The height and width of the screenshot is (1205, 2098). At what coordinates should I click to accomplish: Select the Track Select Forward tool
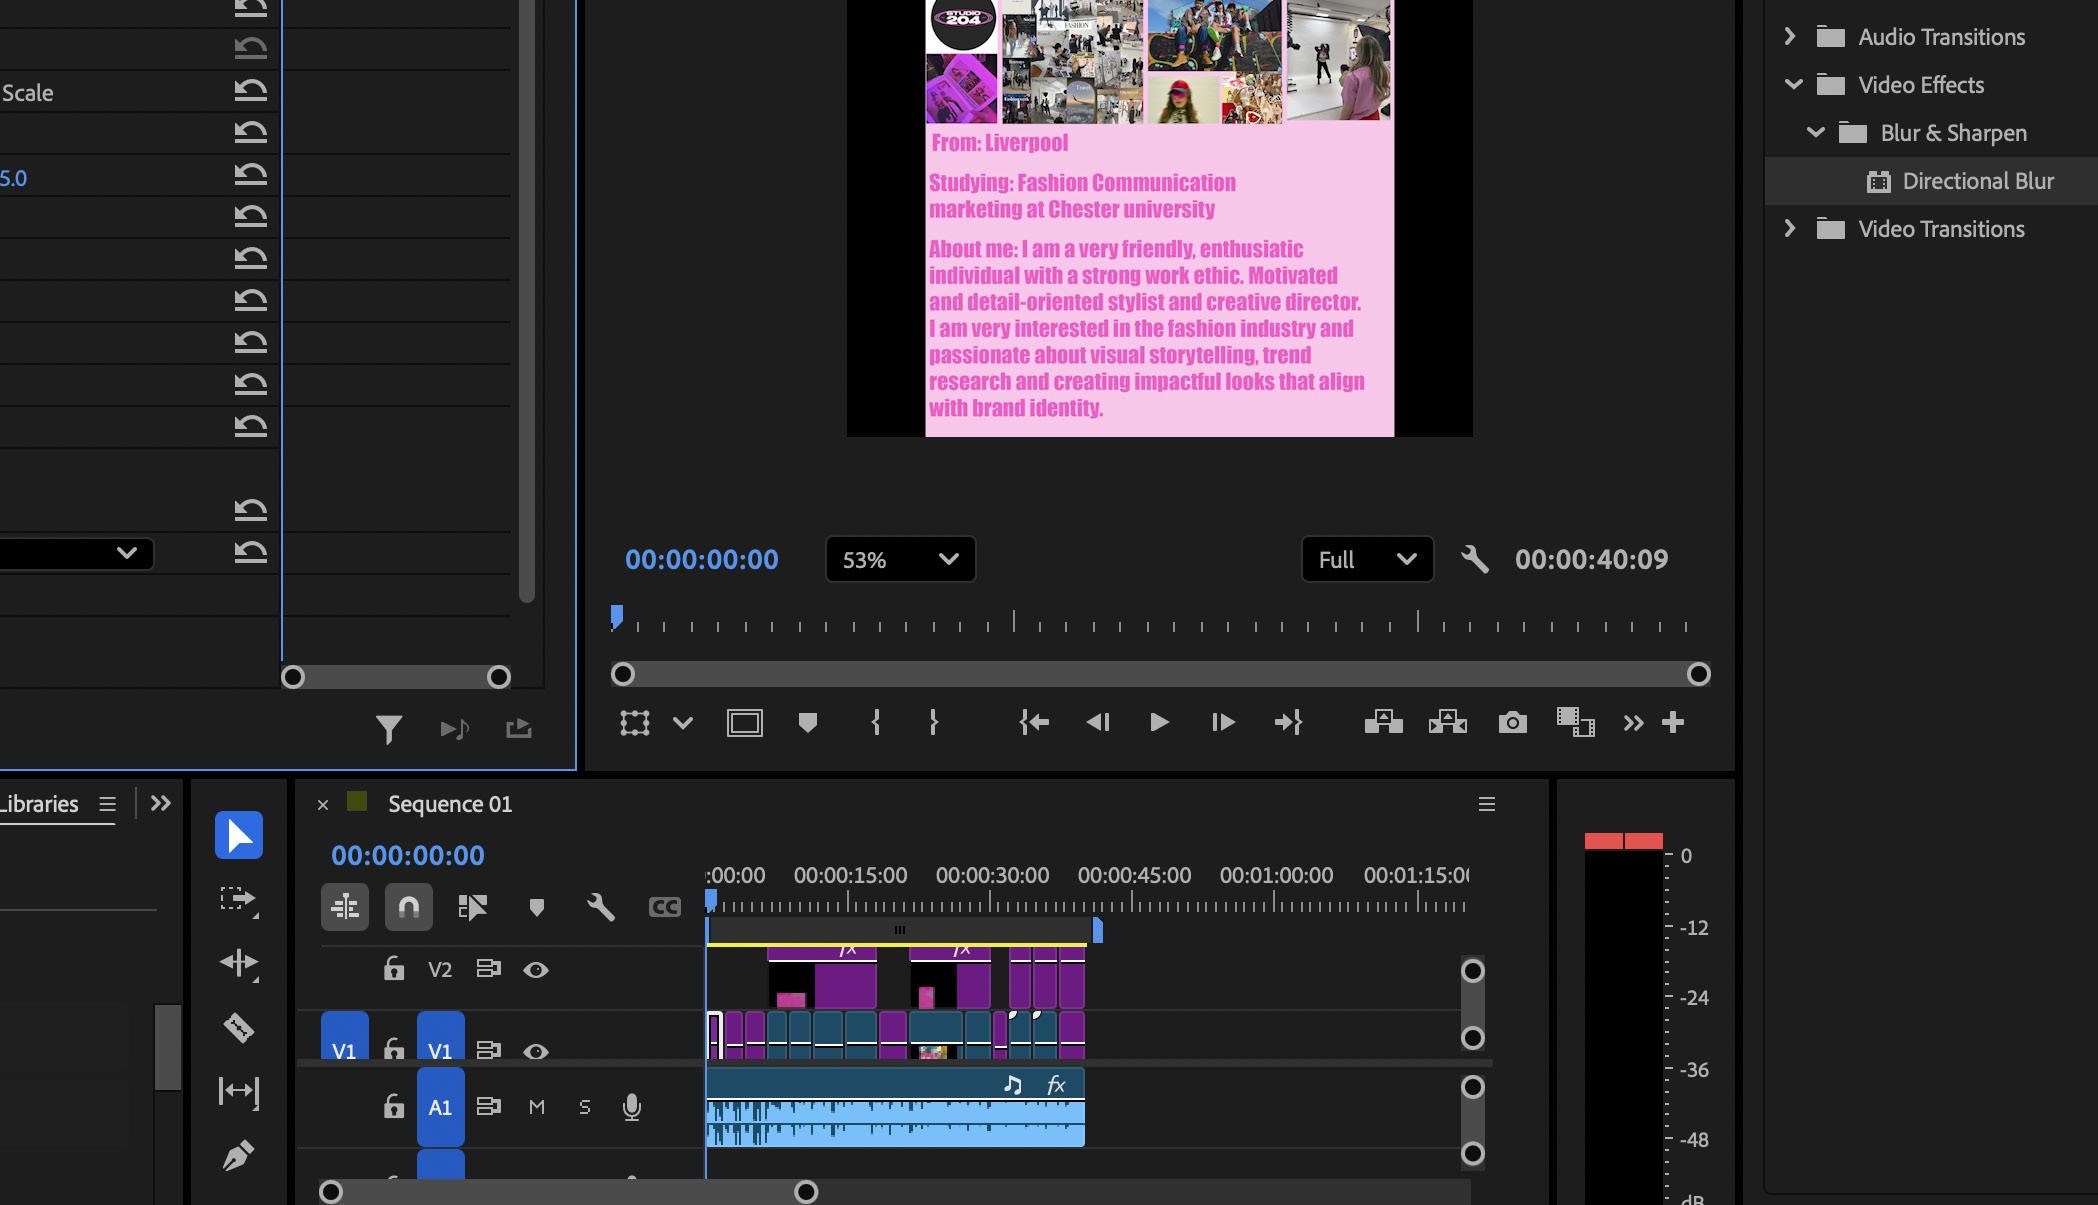point(238,899)
